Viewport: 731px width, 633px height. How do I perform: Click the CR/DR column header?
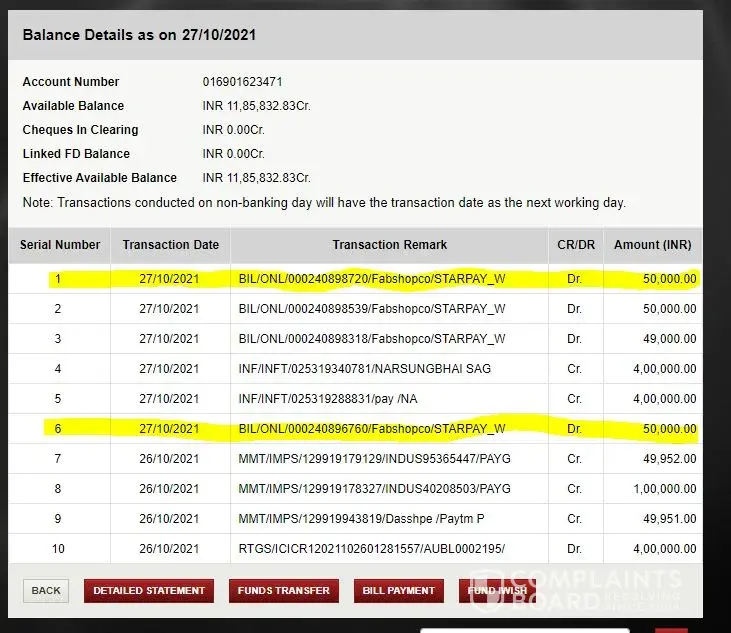[574, 244]
